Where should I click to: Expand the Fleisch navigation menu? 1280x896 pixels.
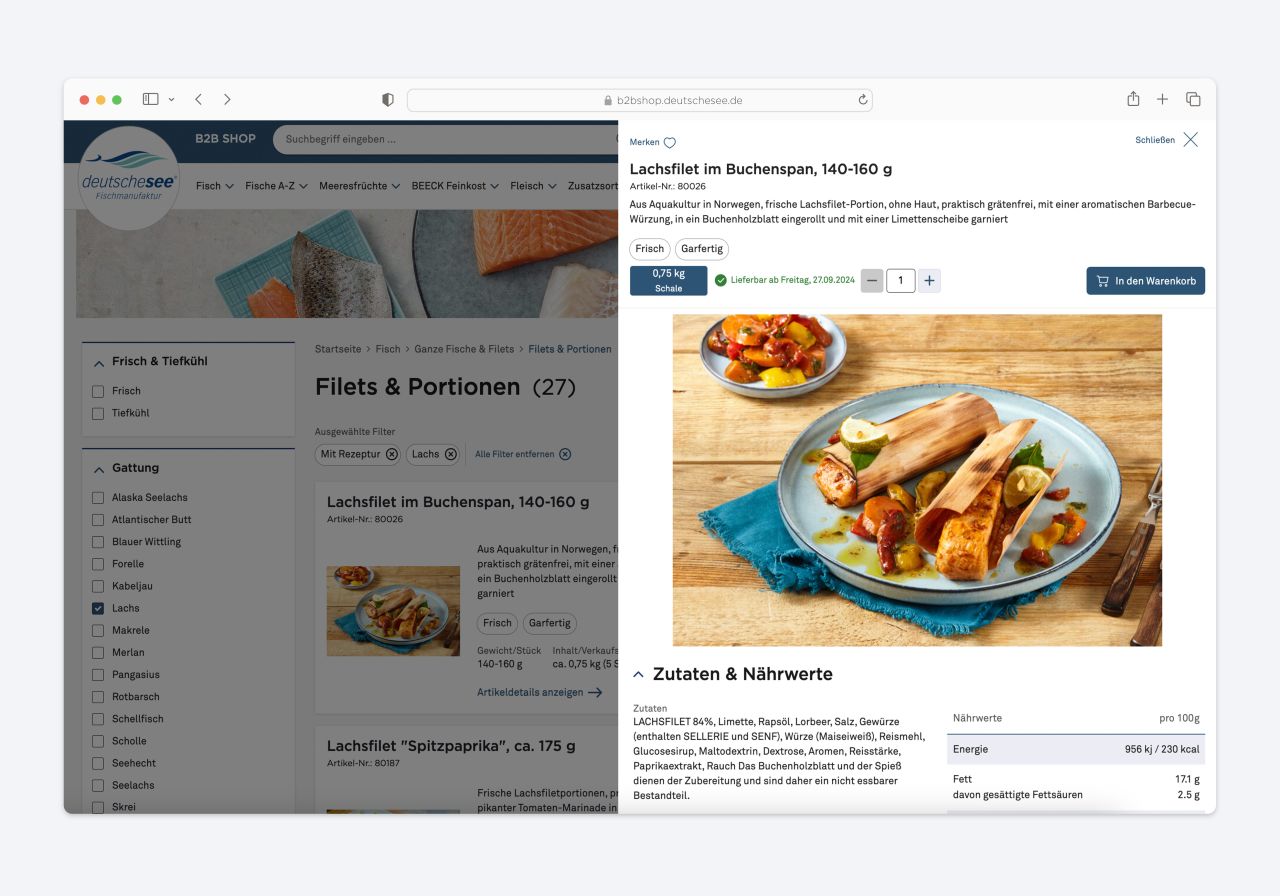533,186
